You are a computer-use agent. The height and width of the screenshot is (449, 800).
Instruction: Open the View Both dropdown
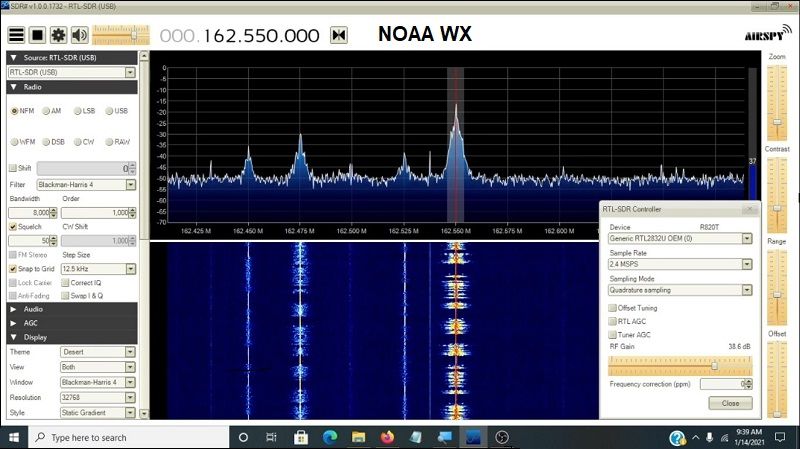[130, 367]
